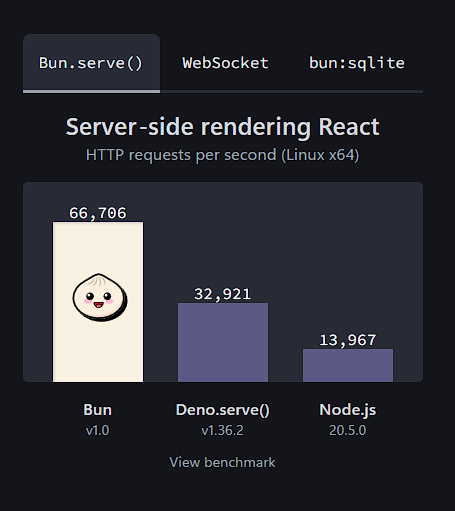Select the bun:sqlite tab
The image size is (455, 511).
[357, 63]
